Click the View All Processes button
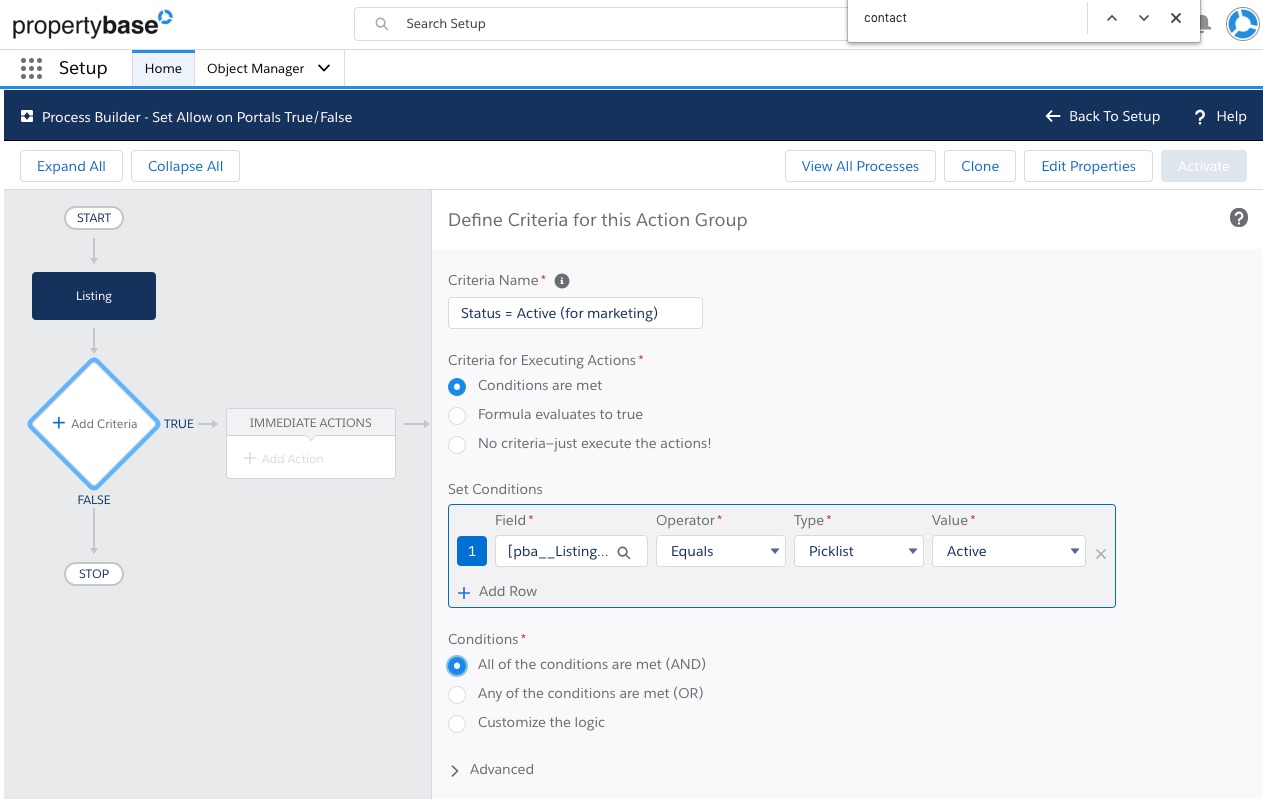 click(859, 166)
